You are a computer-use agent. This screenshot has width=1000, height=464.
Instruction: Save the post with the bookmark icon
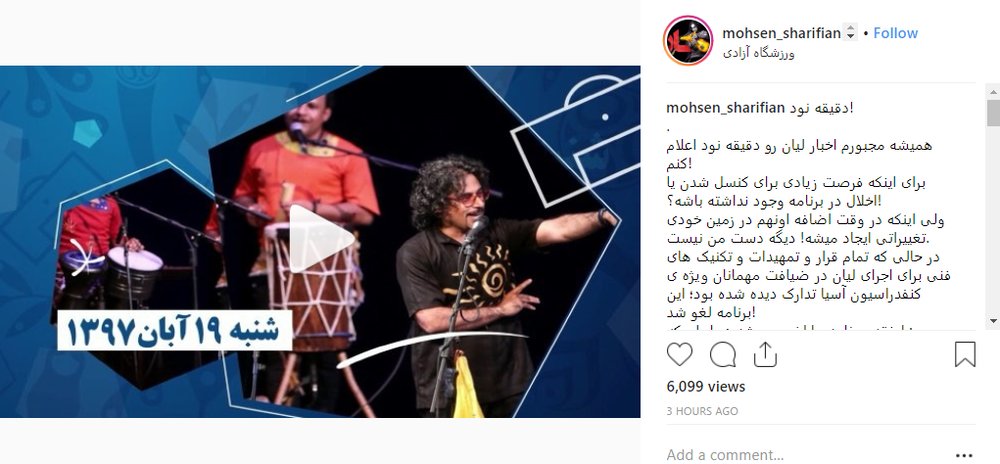(965, 354)
